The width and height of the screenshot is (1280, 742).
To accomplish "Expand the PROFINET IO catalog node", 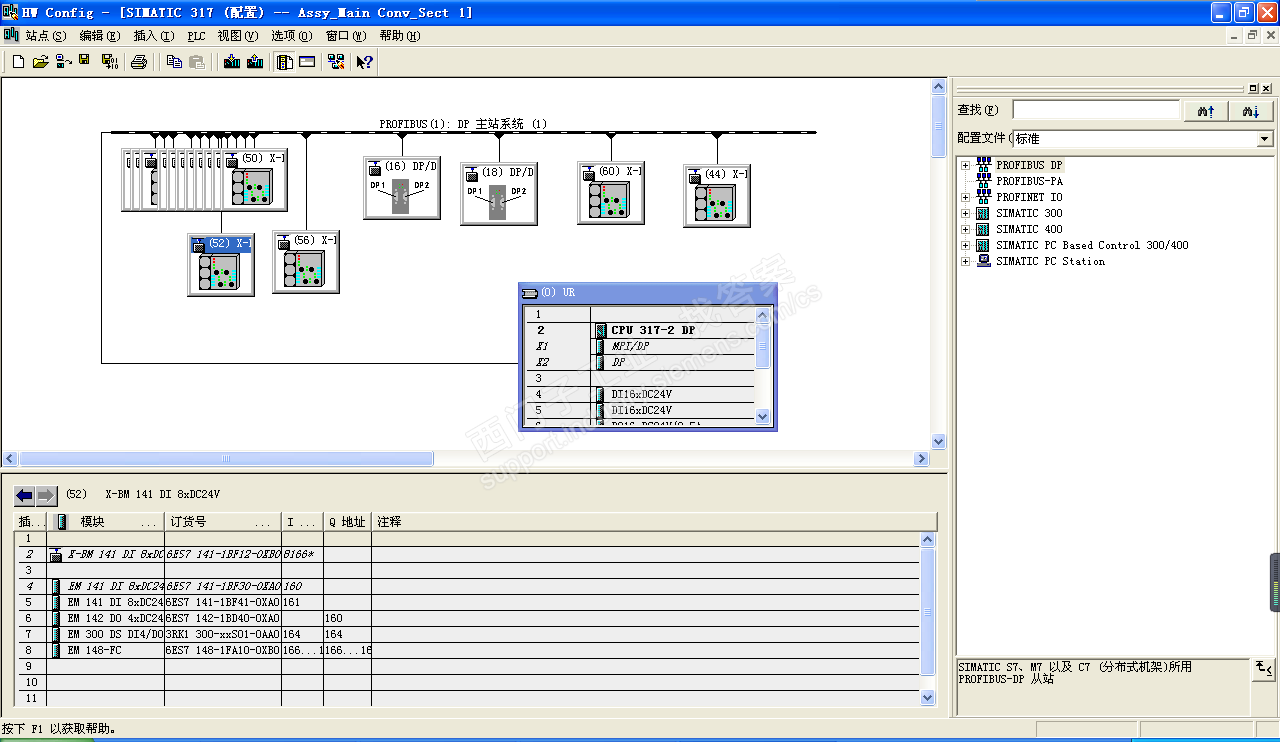I will pos(965,197).
